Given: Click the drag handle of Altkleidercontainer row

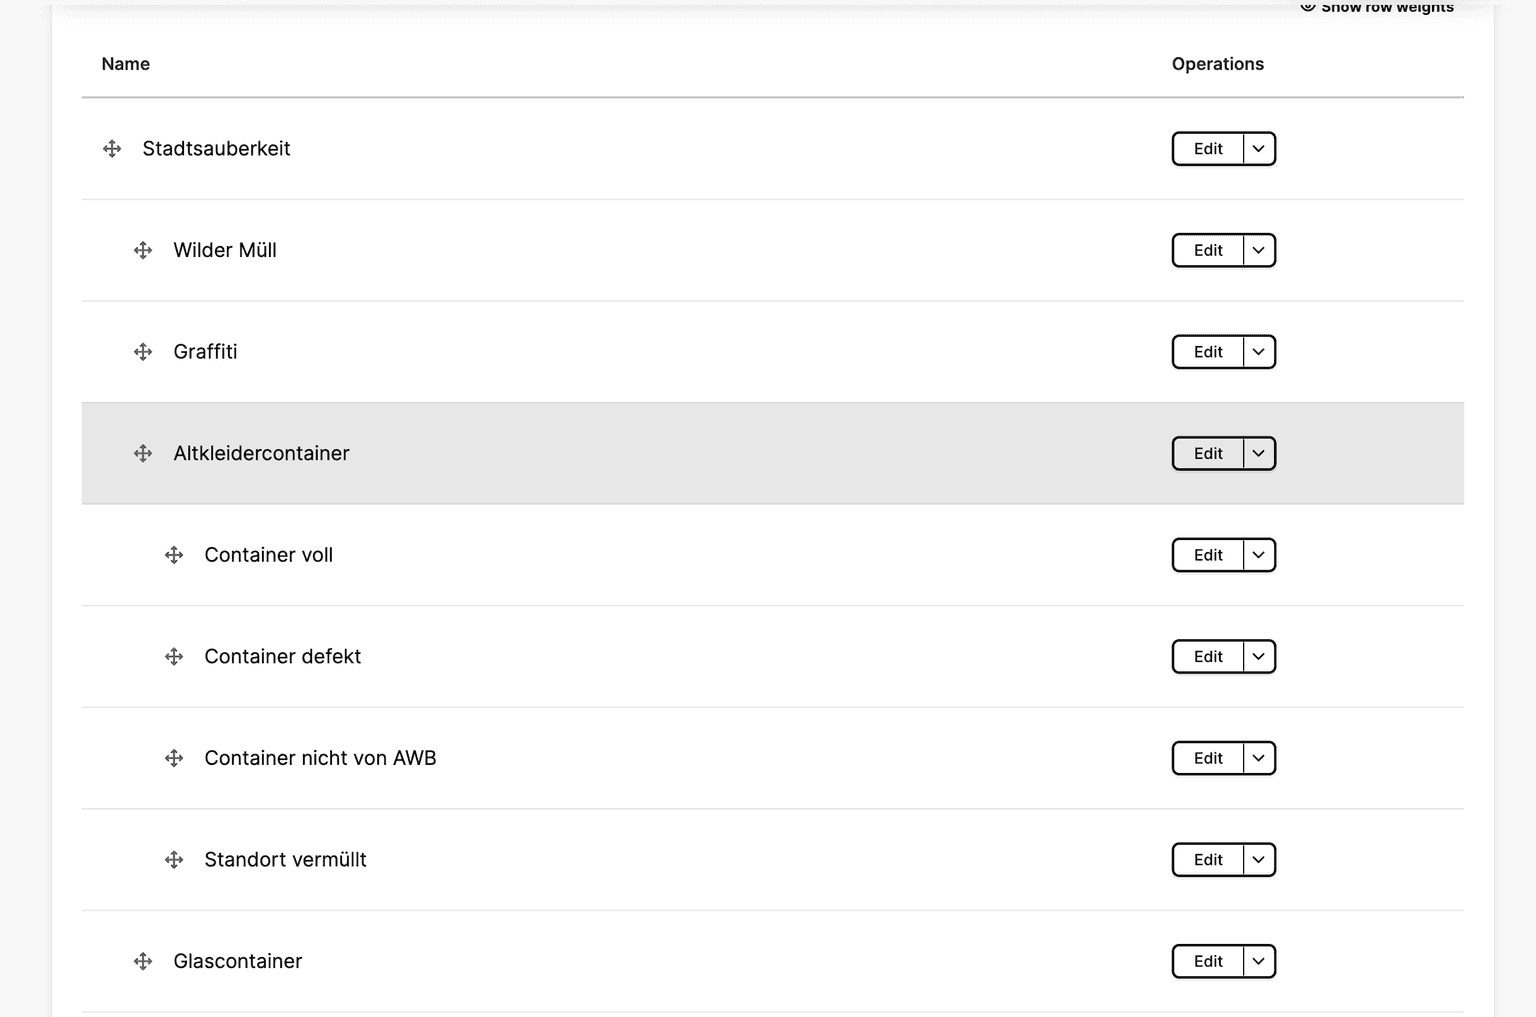Looking at the screenshot, I should tap(143, 453).
